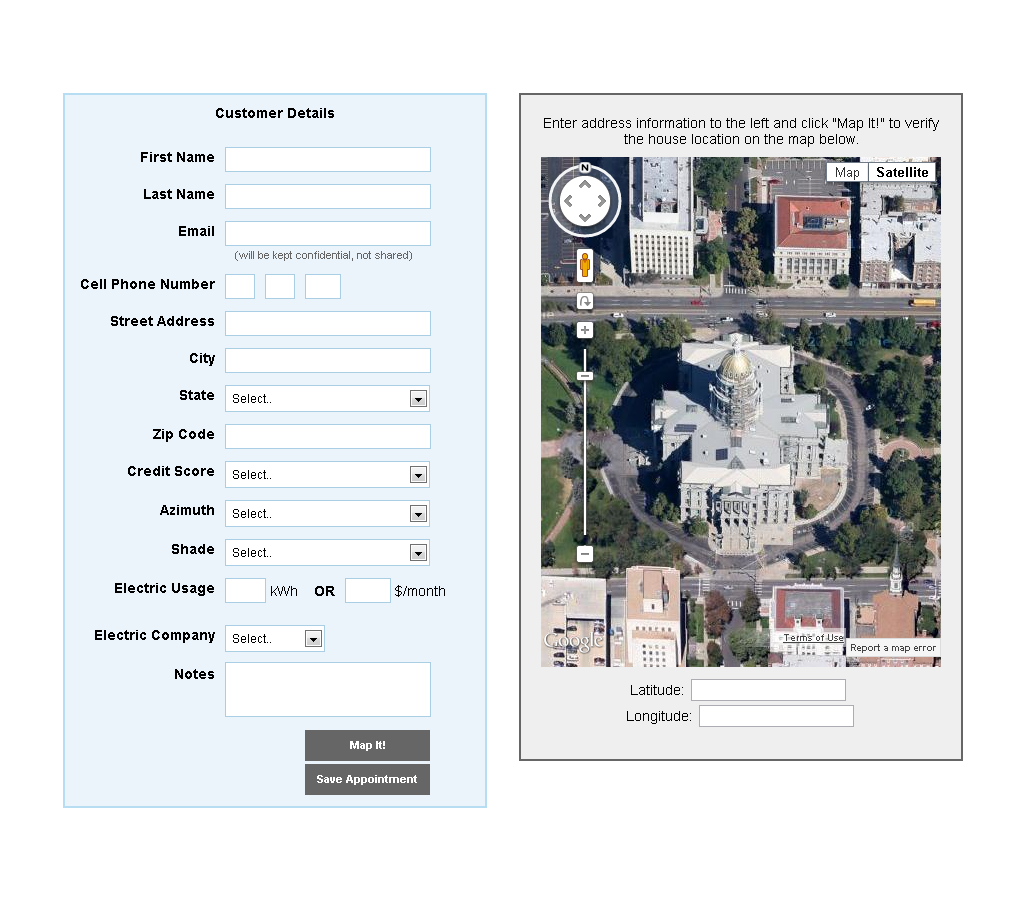Screen dimensions: 1024x900
Task: Pan the map south with the down arrow
Action: tap(584, 217)
